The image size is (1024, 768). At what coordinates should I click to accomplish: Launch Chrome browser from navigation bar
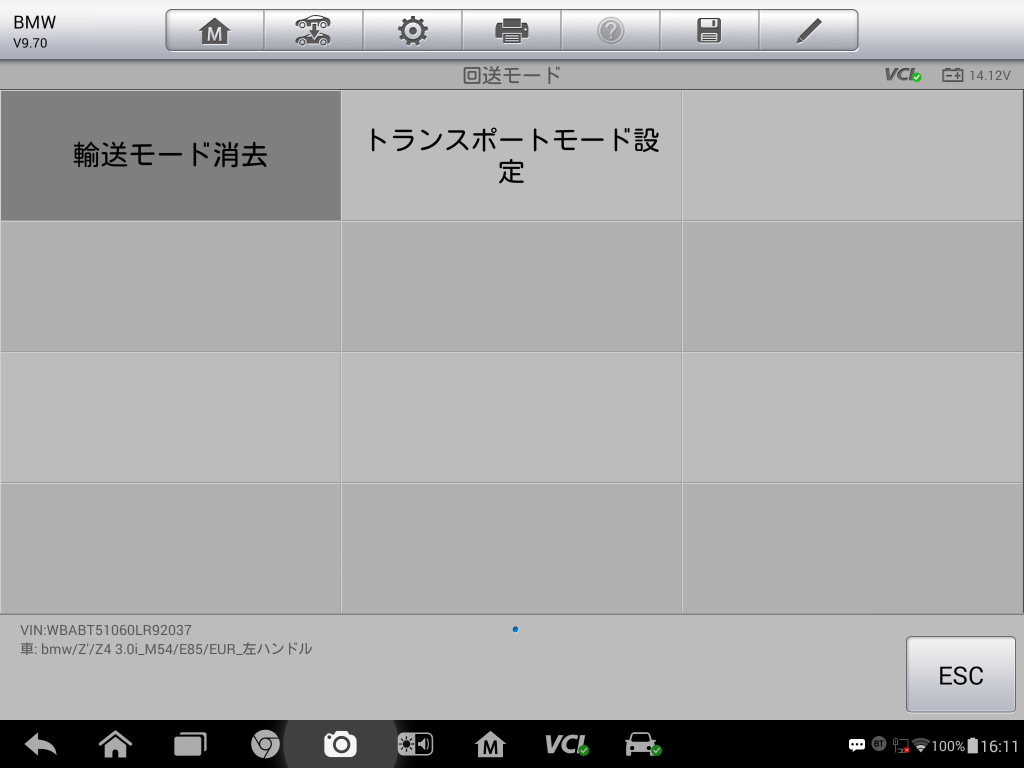[265, 744]
